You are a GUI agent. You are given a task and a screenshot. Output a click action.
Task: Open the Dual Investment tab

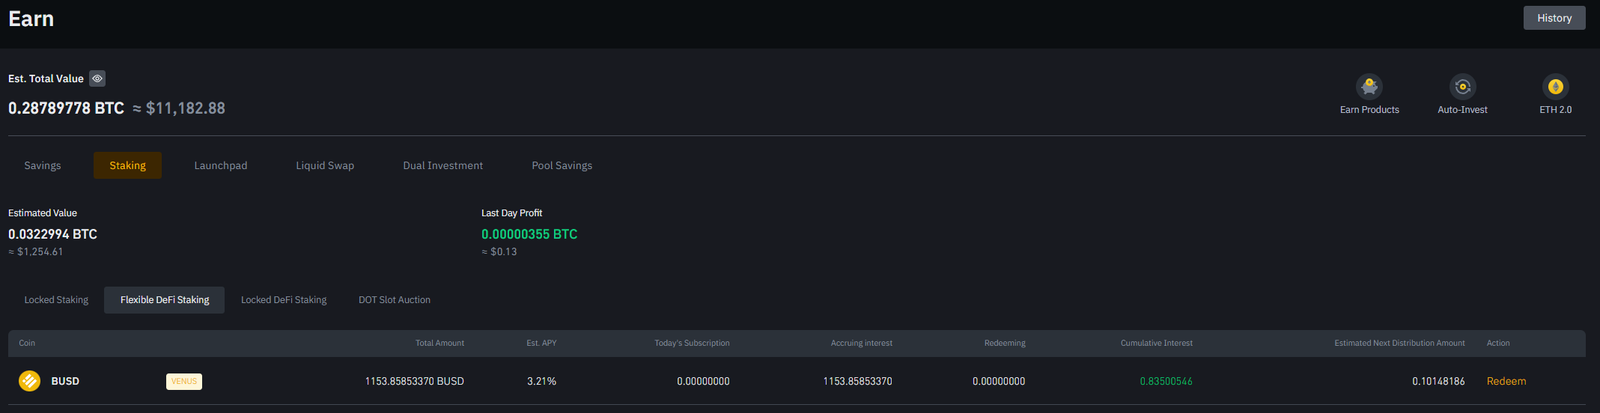(x=443, y=166)
